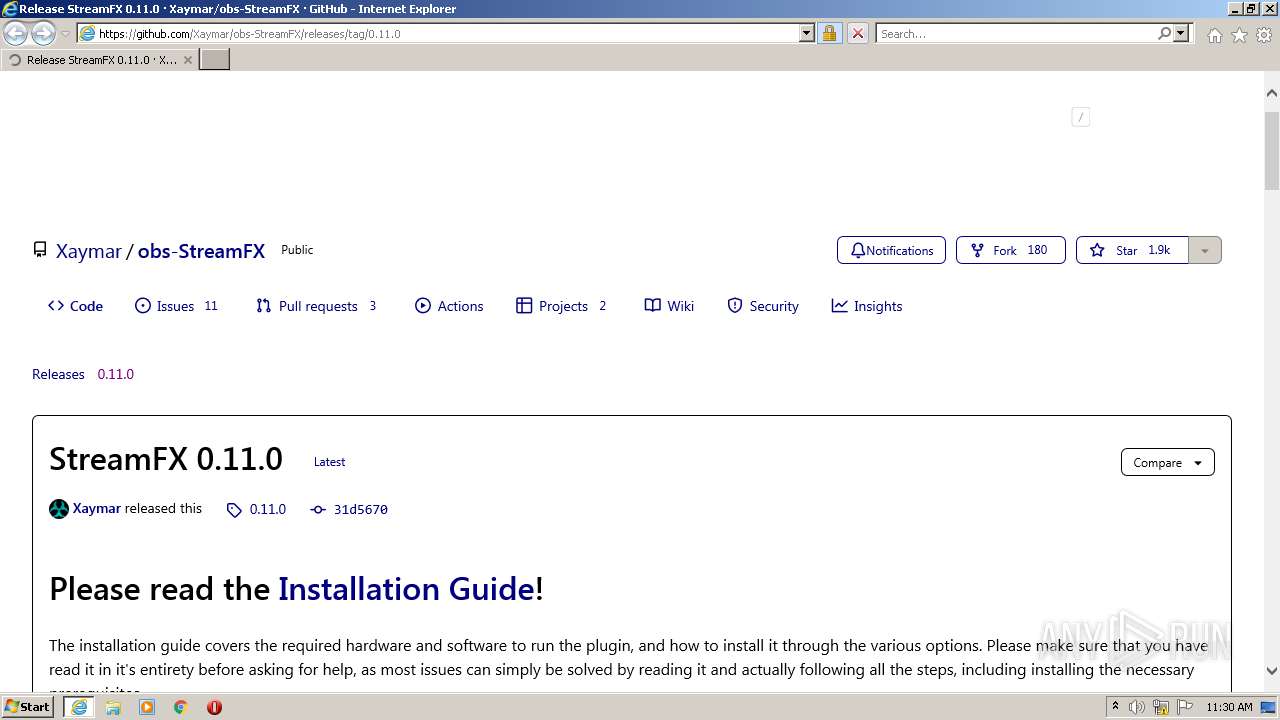The width and height of the screenshot is (1280, 720).
Task: Click the repository book icon
Action: (x=40, y=250)
